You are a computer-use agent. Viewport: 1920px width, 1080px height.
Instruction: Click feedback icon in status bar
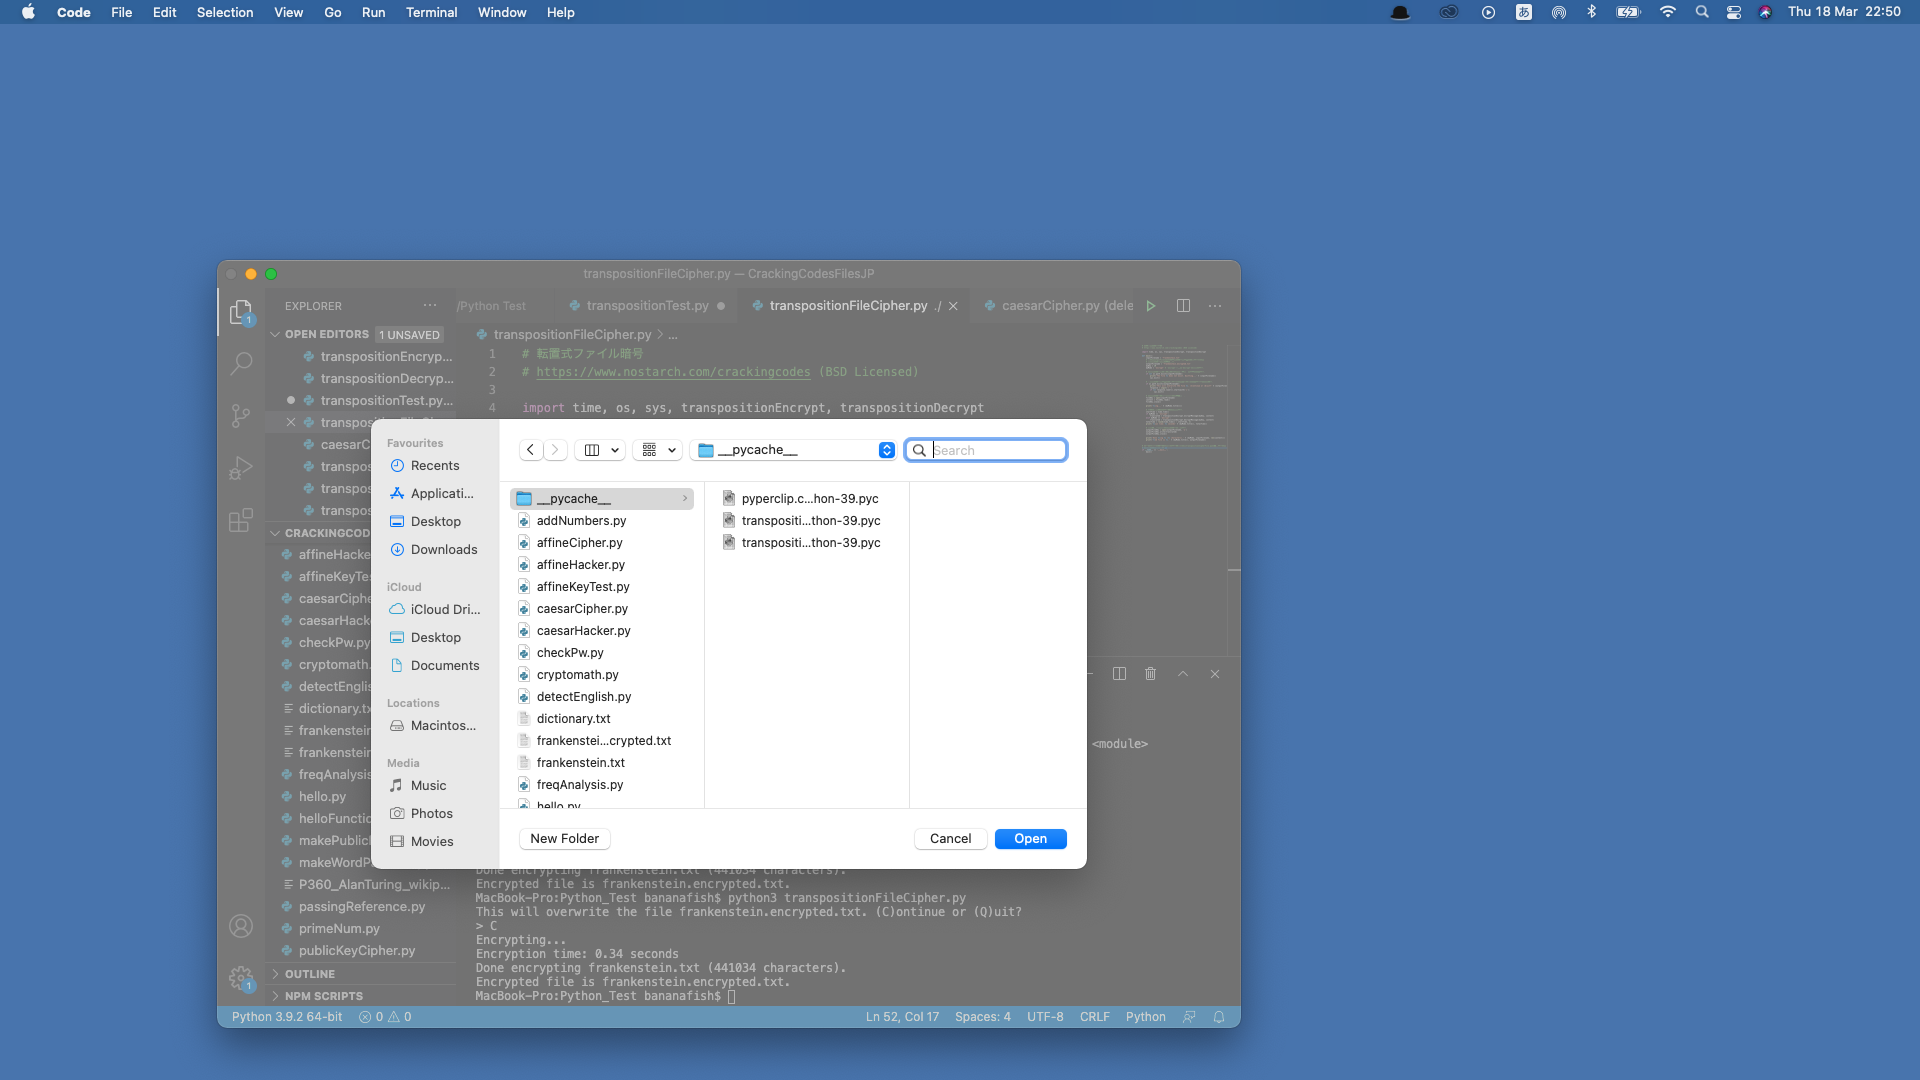point(1189,1017)
